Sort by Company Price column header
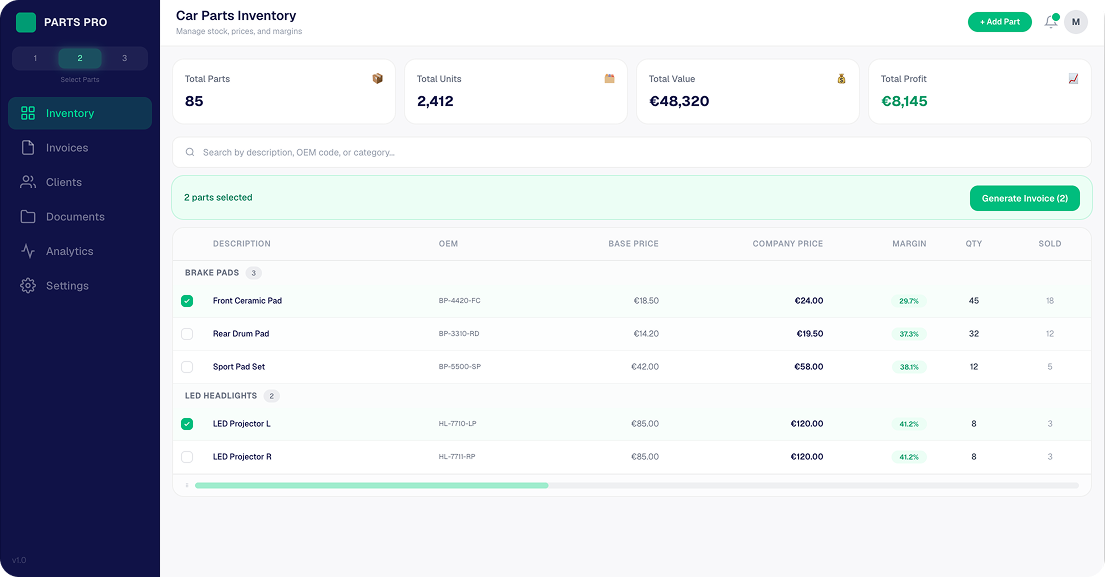Image resolution: width=1105 pixels, height=577 pixels. point(788,244)
